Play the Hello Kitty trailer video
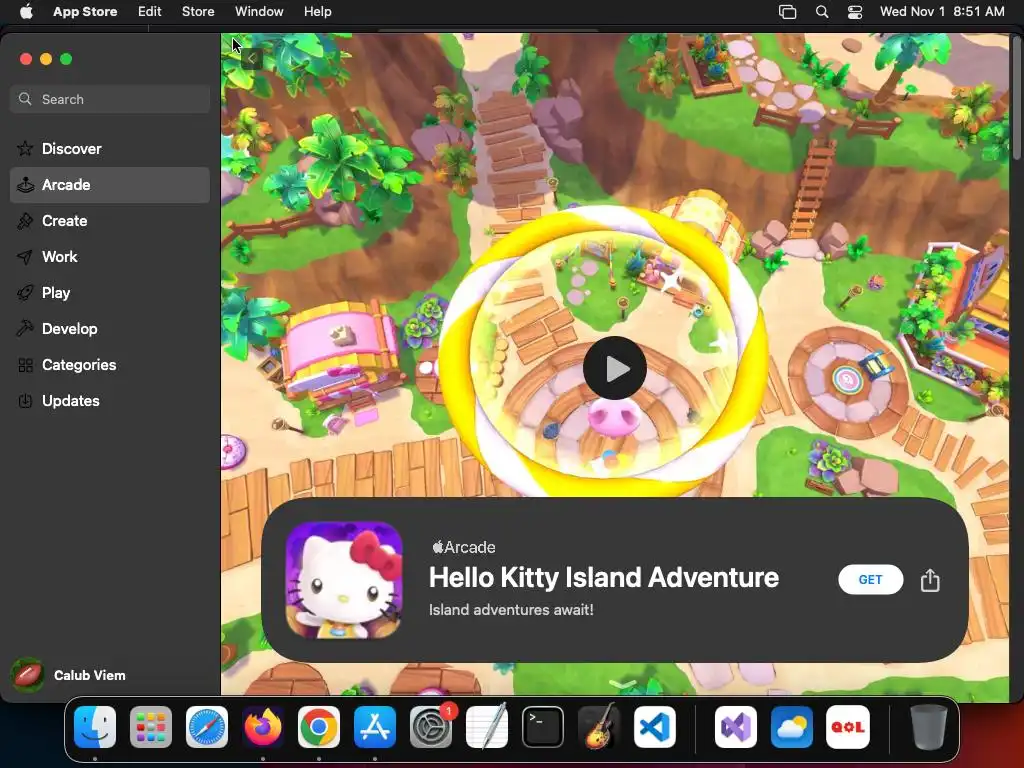The height and width of the screenshot is (768, 1024). 615,368
